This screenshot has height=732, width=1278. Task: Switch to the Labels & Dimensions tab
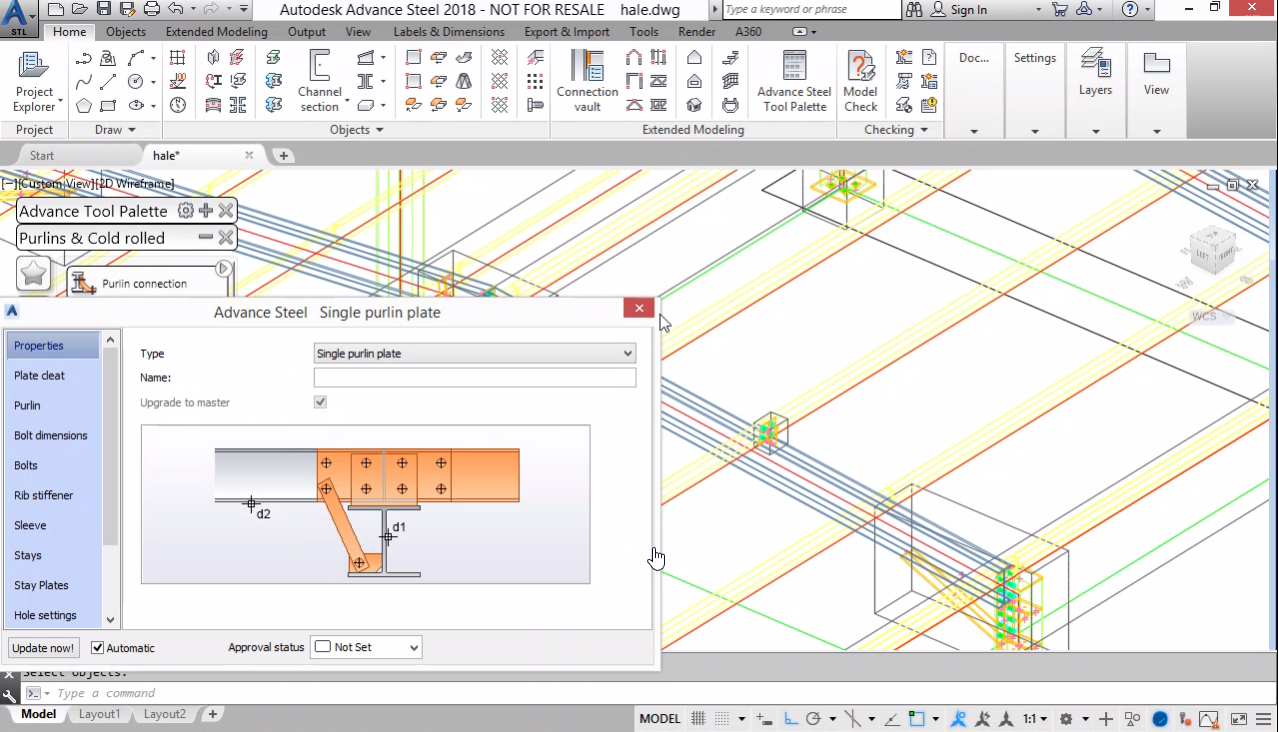coord(449,32)
